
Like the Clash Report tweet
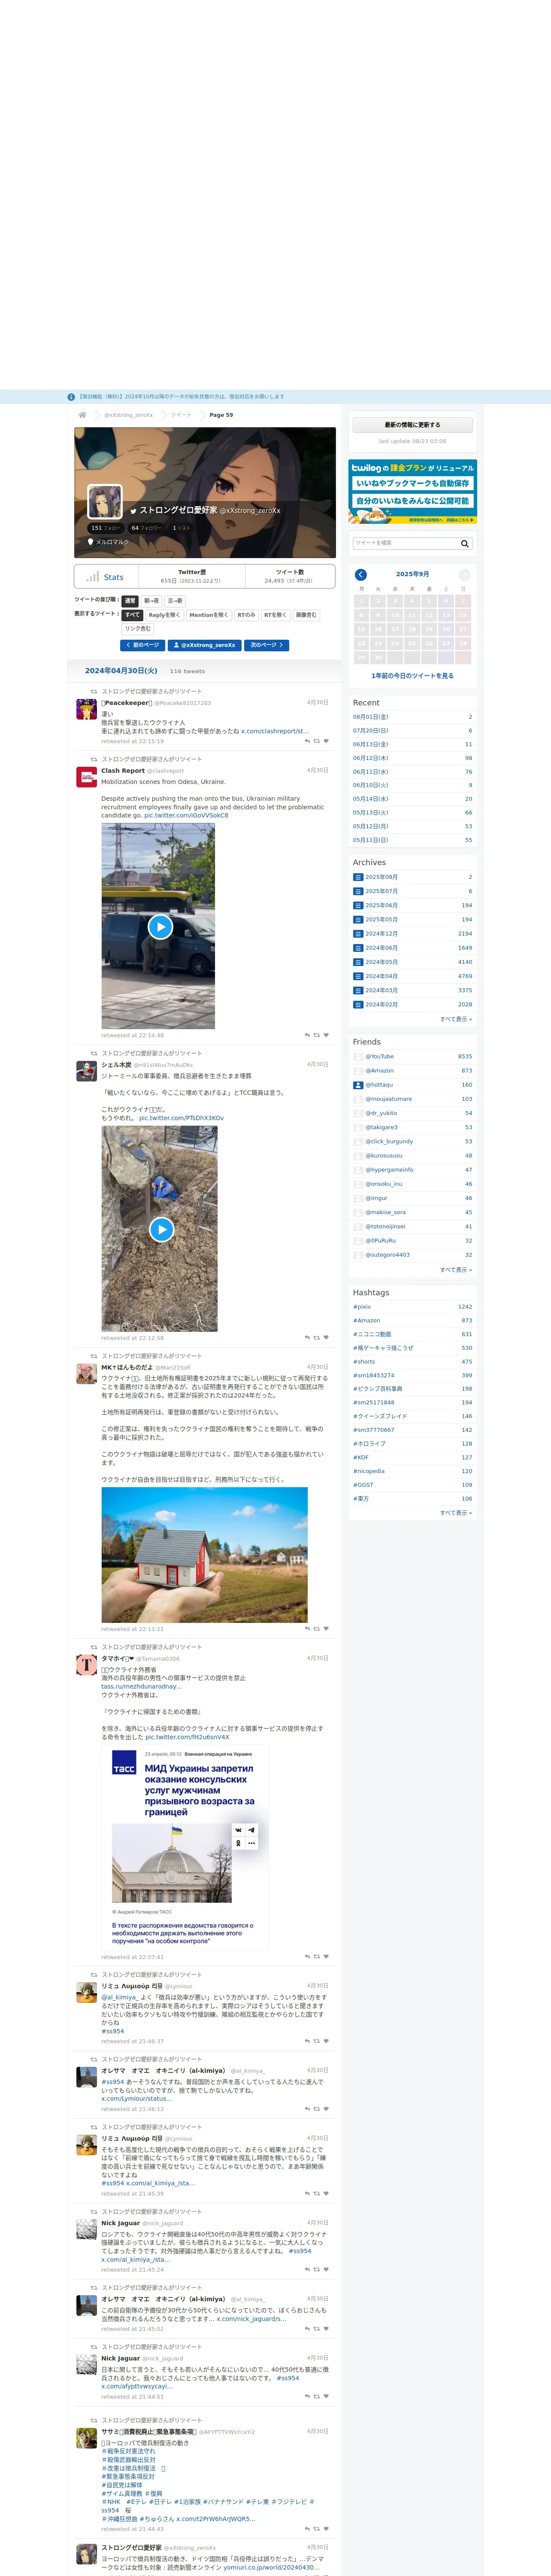326,1035
